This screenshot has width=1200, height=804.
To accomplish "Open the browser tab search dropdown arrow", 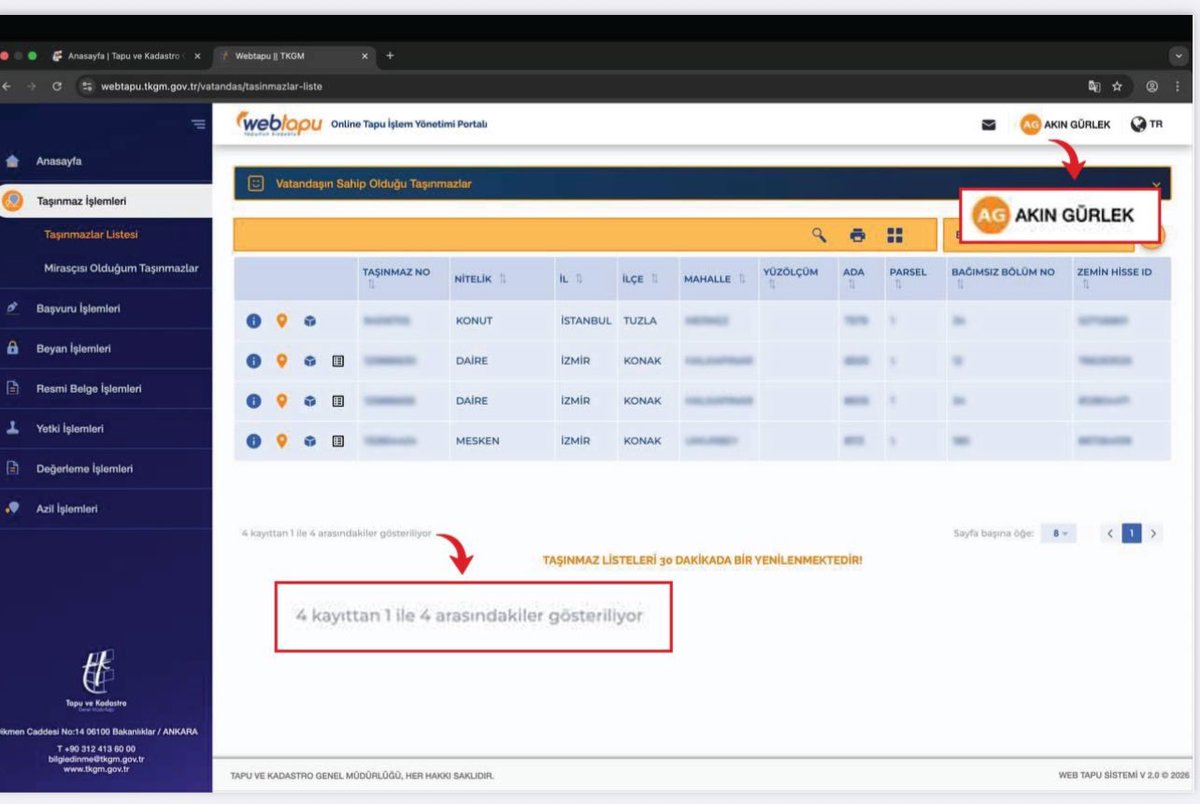I will click(1177, 56).
